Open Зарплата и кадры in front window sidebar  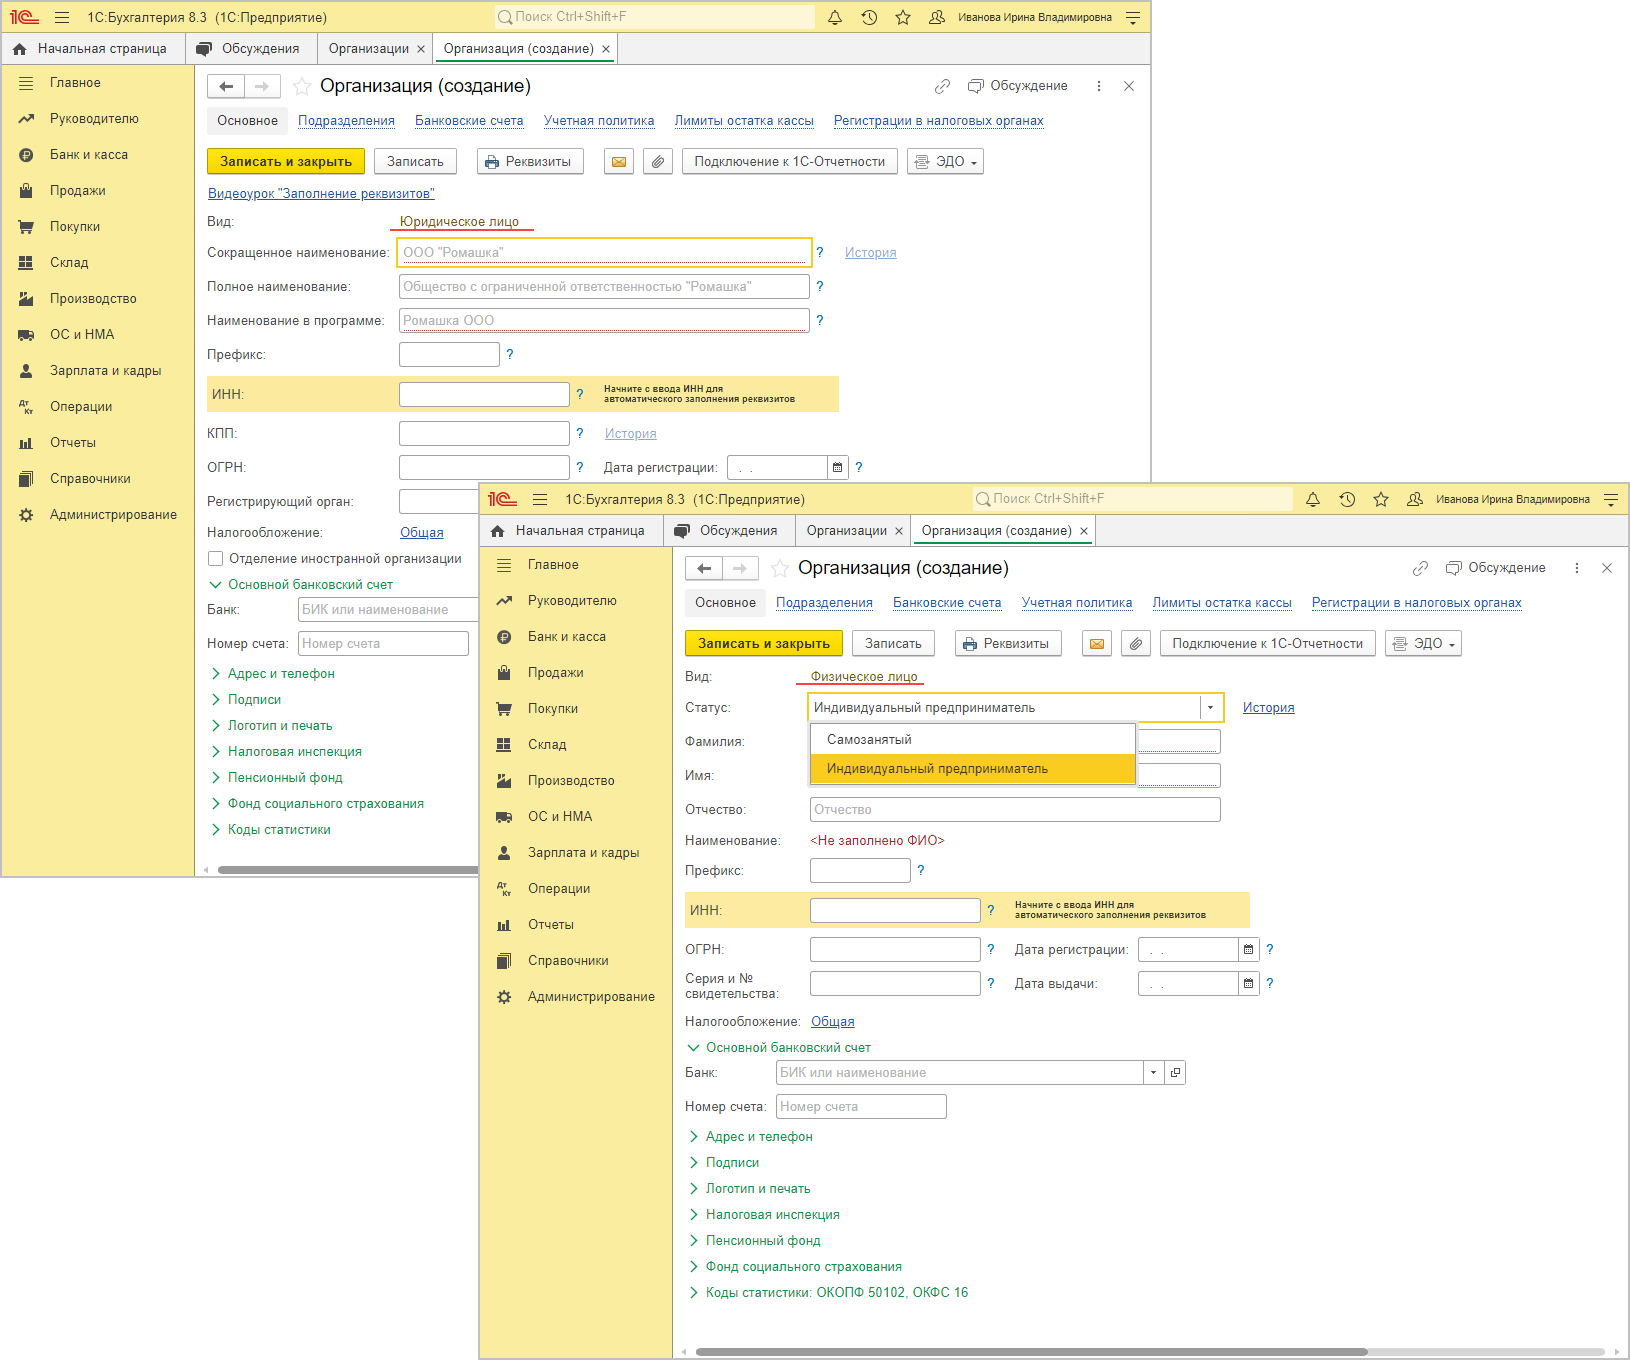pos(583,852)
